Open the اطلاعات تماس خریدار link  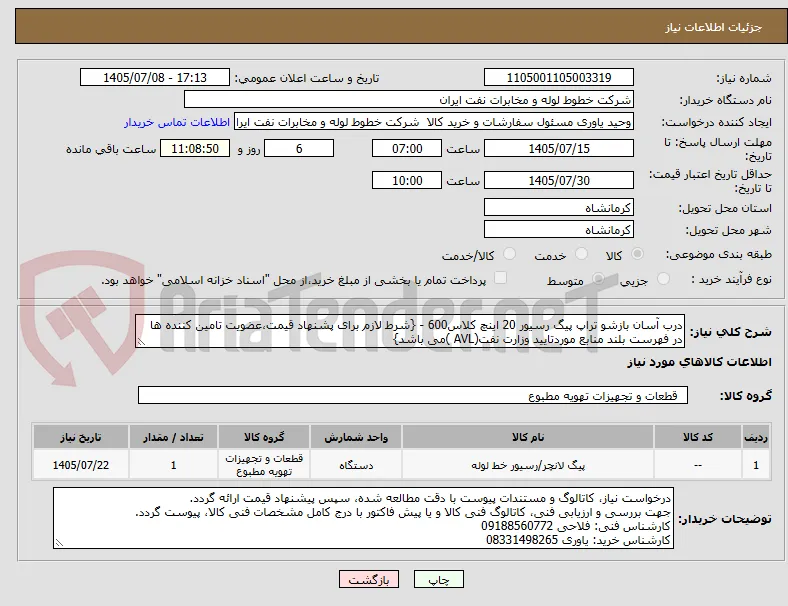177,122
